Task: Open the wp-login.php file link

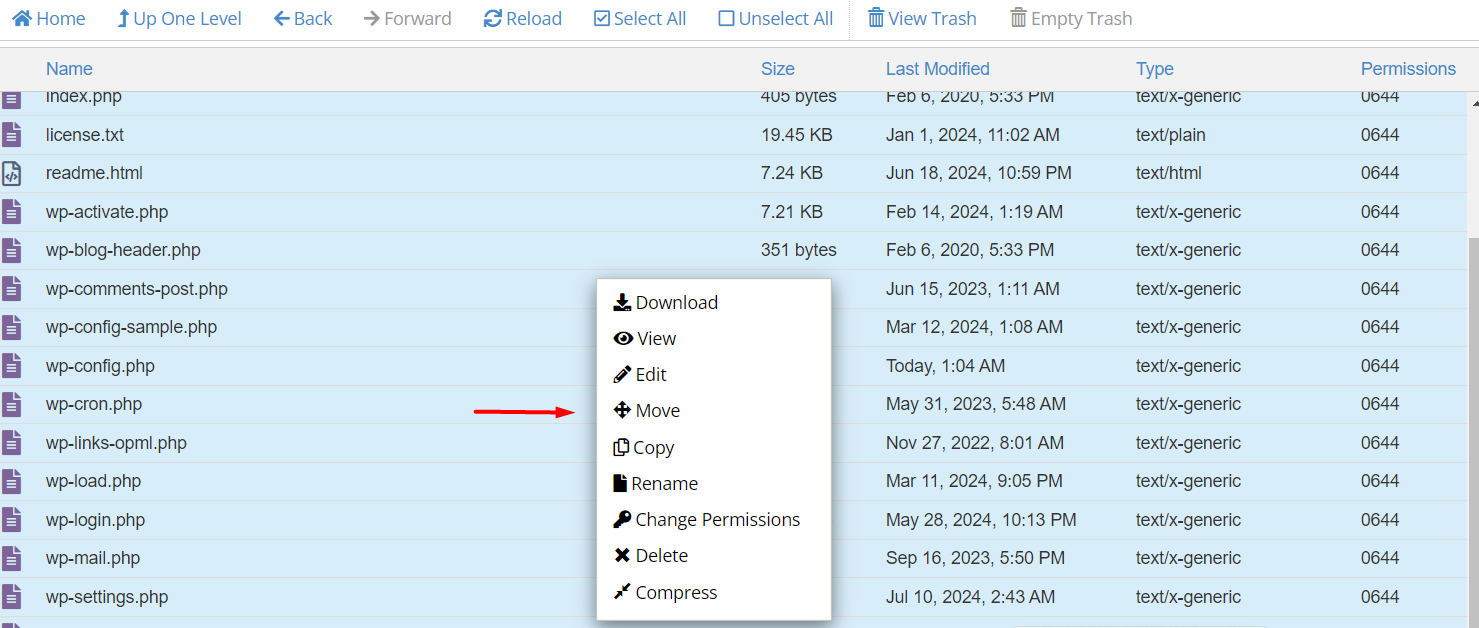Action: tap(94, 519)
